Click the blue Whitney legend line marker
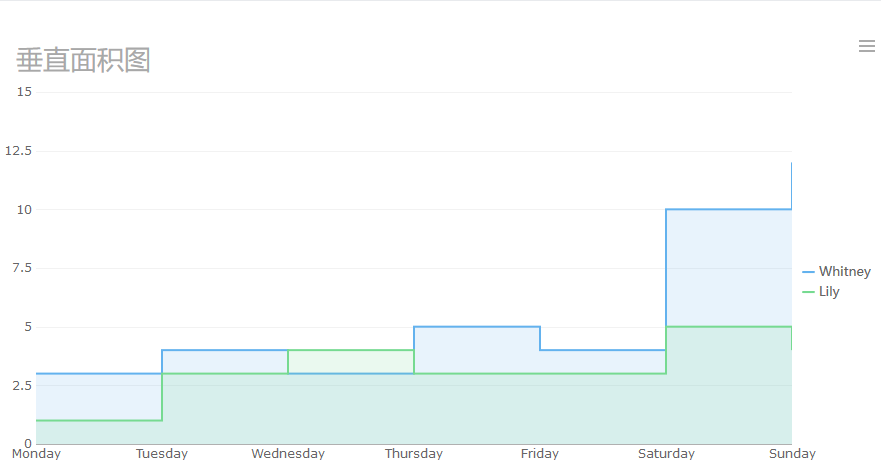Image resolution: width=881 pixels, height=474 pixels. tap(808, 271)
